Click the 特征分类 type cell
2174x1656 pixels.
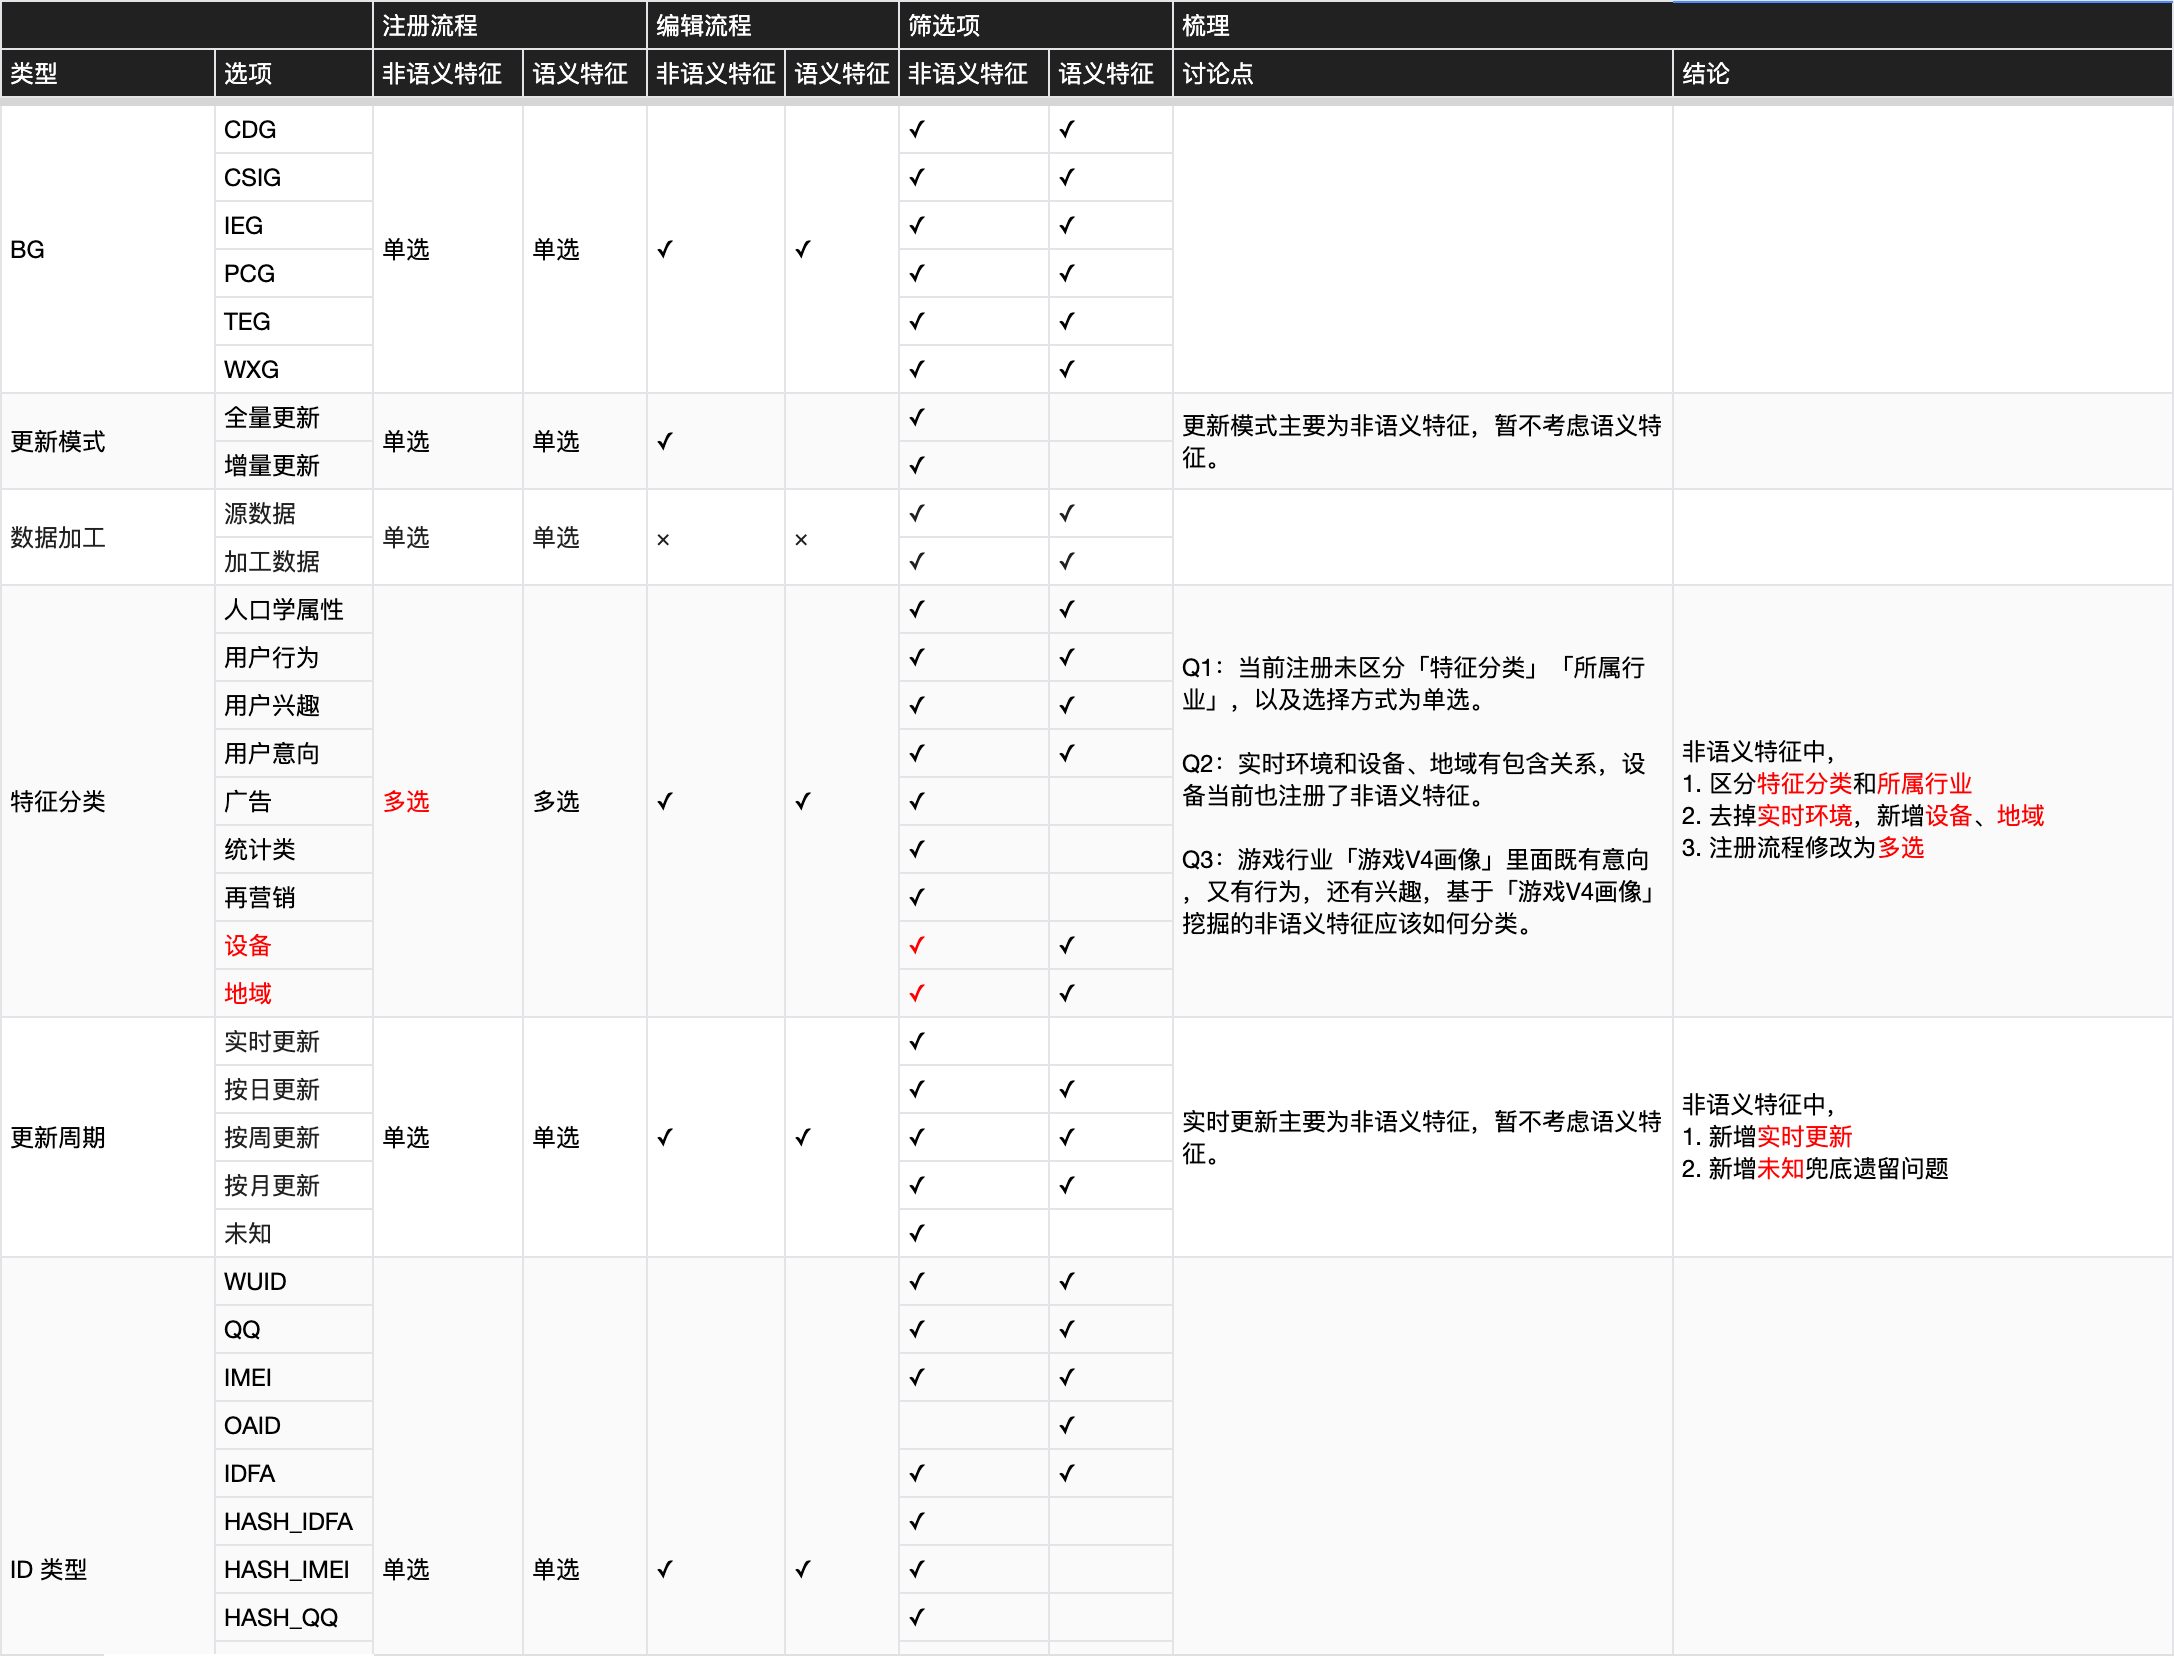point(107,801)
